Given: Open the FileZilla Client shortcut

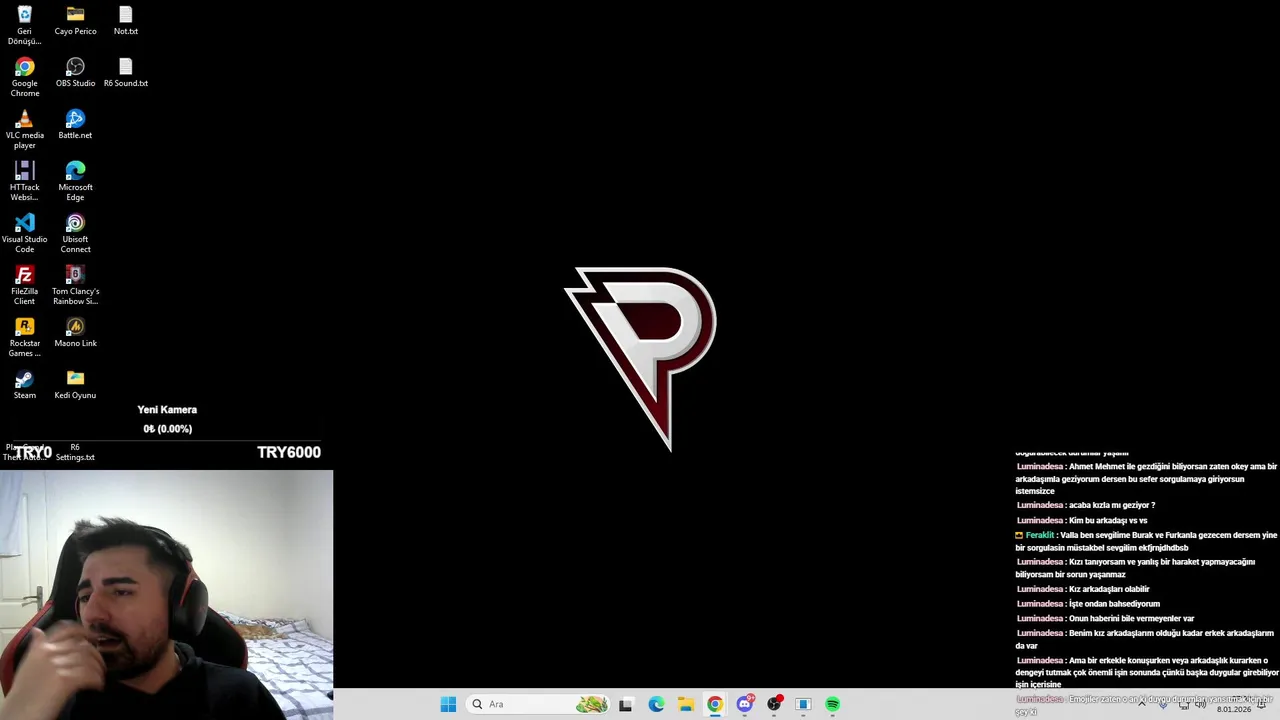Looking at the screenshot, I should click(24, 285).
